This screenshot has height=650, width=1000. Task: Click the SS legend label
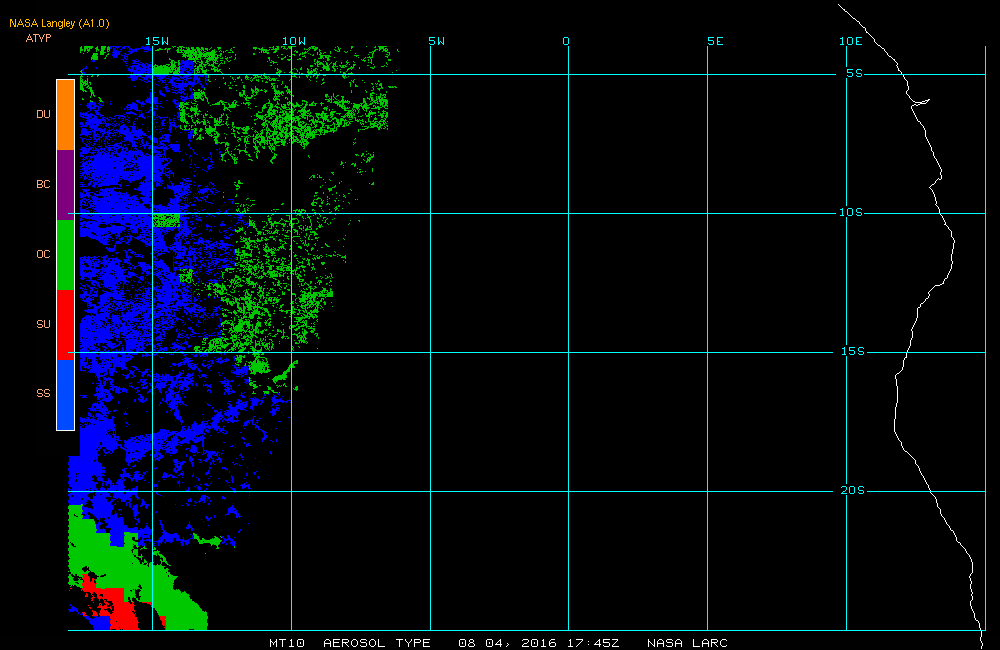tap(43, 394)
